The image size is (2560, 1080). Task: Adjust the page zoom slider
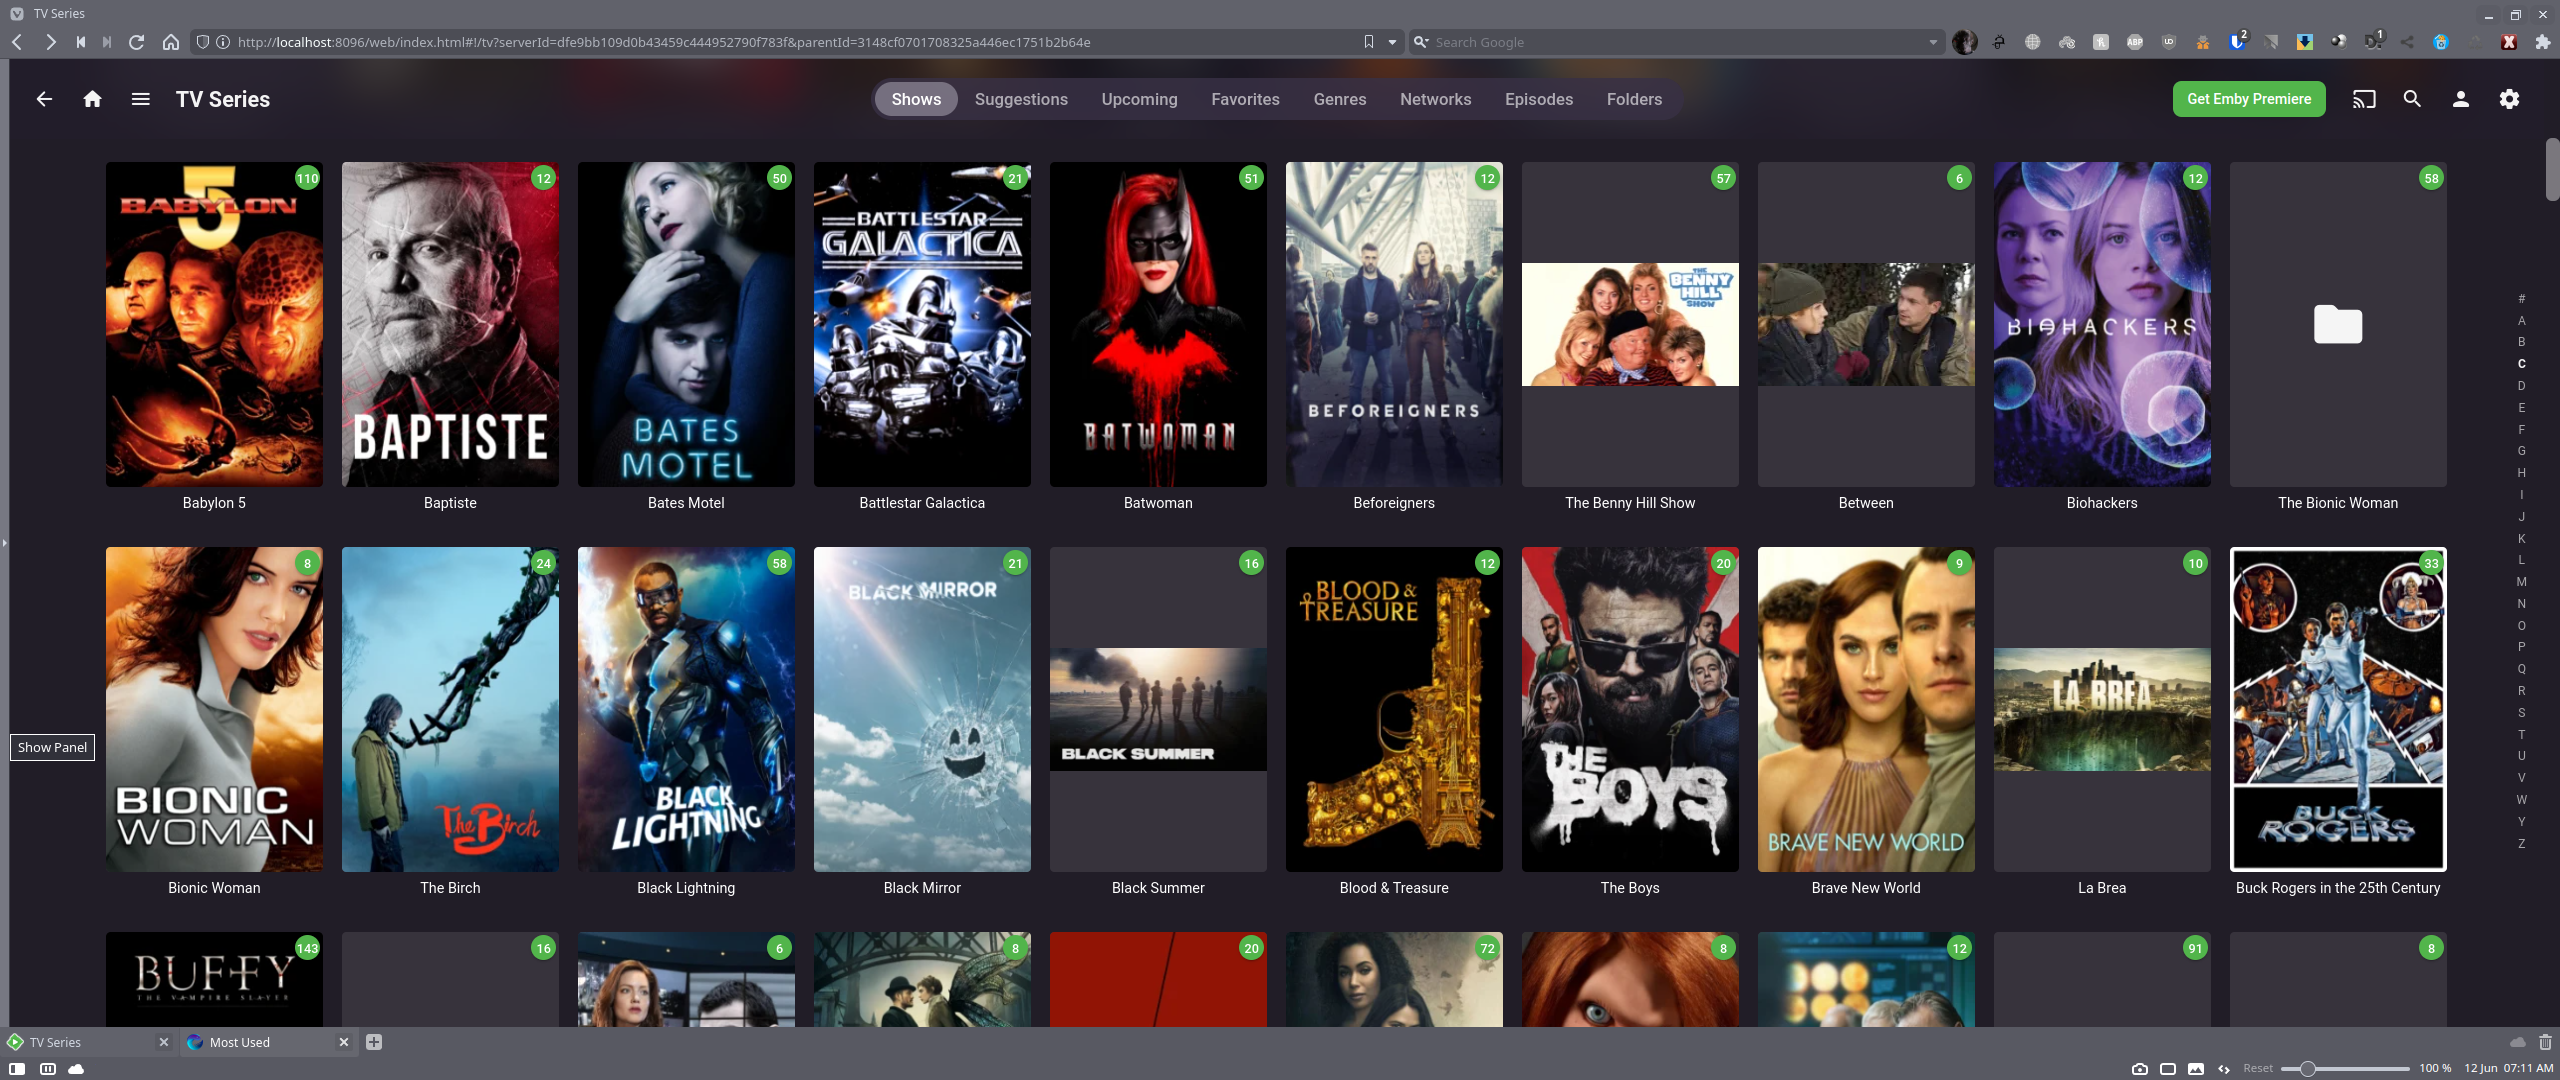2308,1069
